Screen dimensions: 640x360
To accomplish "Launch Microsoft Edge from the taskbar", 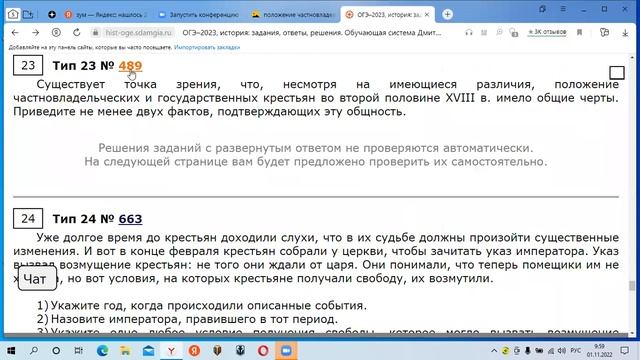I will coord(102,351).
